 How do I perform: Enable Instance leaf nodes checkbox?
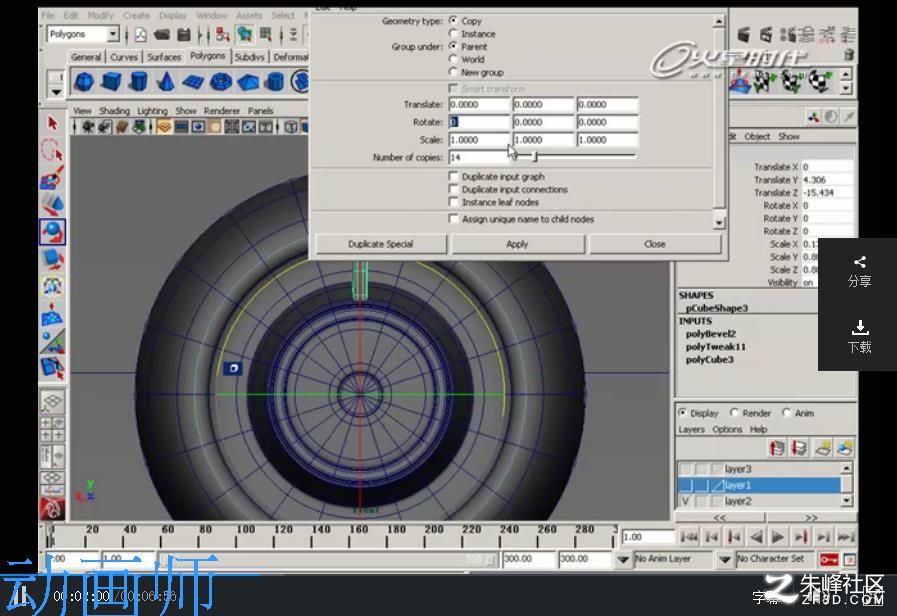pos(454,202)
